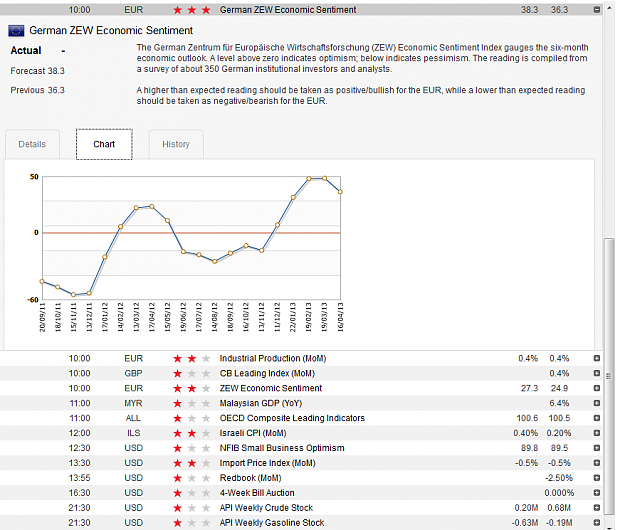
Task: Click importance stars for Import Price Index
Action: point(192,463)
